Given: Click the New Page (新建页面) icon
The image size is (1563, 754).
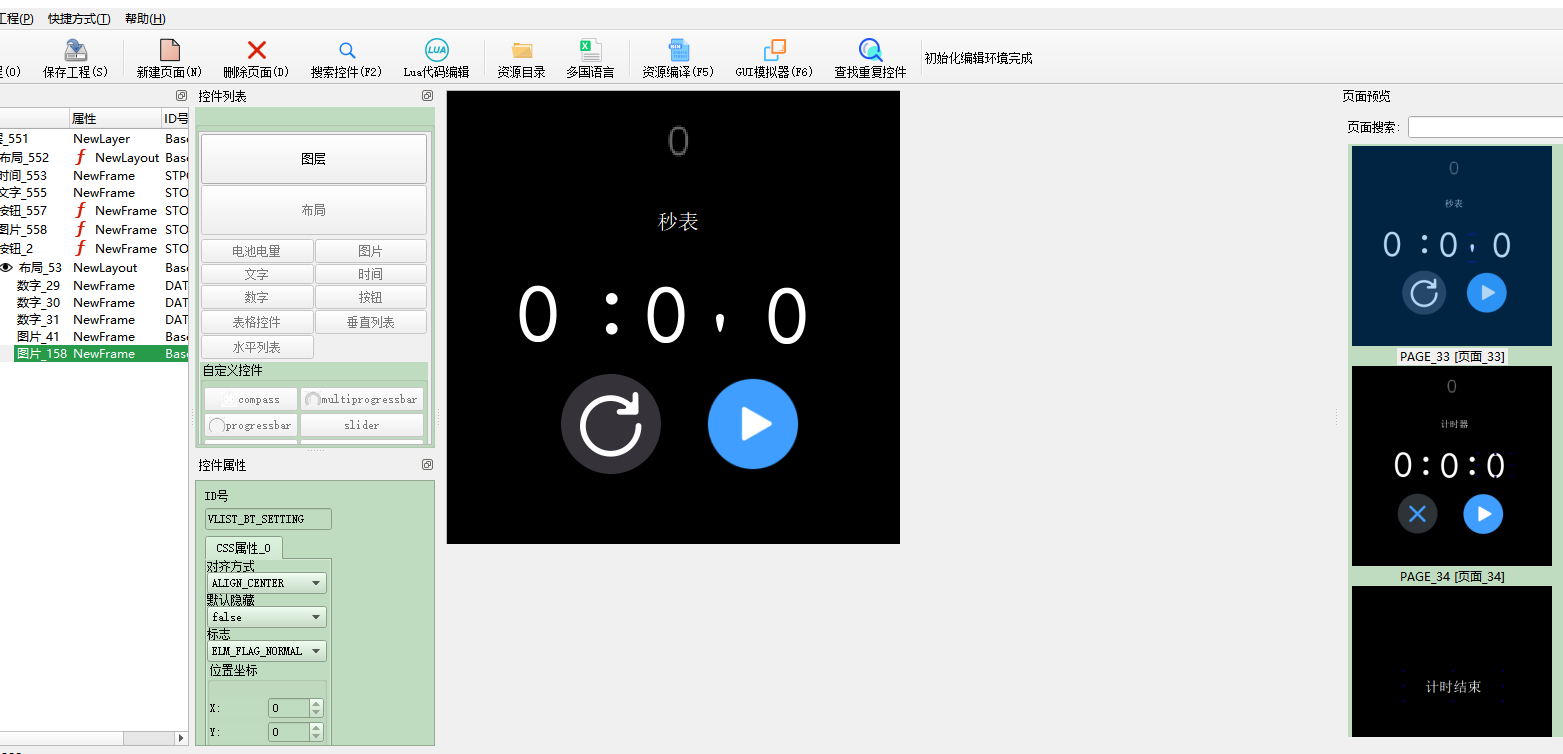Looking at the screenshot, I should (170, 50).
